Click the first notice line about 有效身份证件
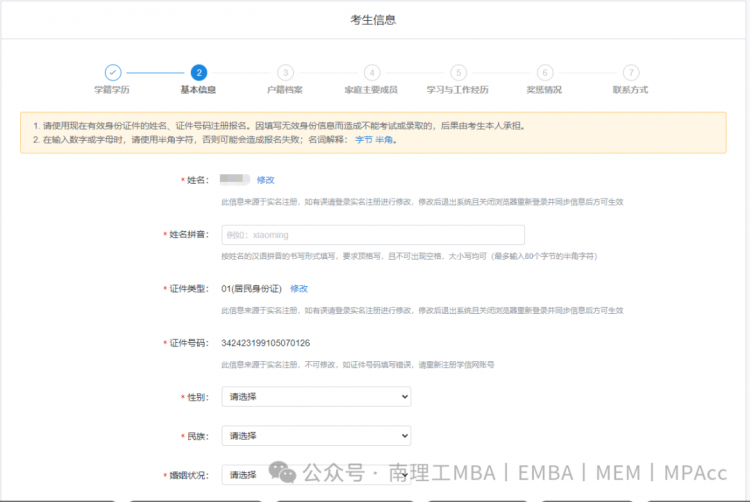The image size is (750, 502). pyautogui.click(x=280, y=126)
